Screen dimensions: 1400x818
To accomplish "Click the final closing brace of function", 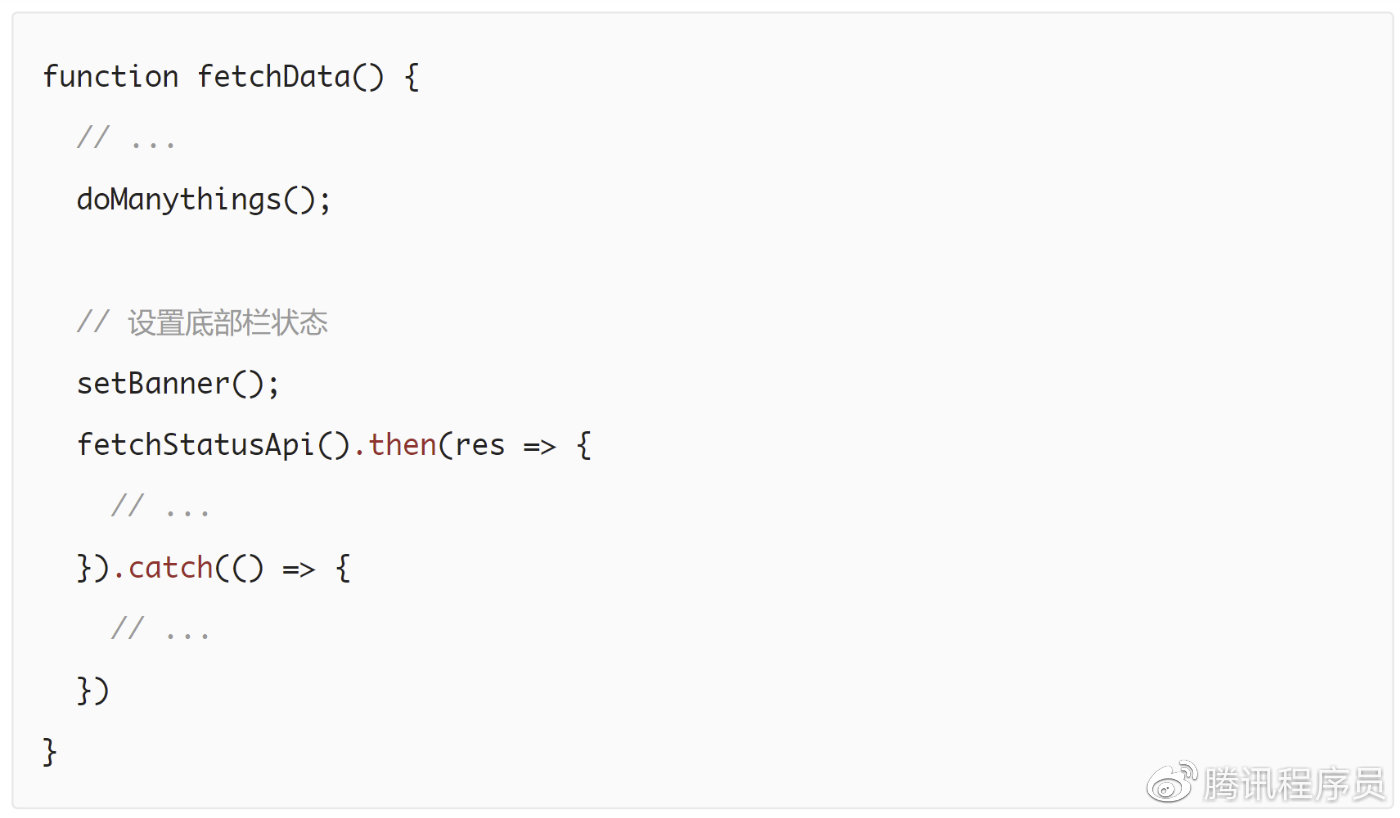I will [x=50, y=752].
